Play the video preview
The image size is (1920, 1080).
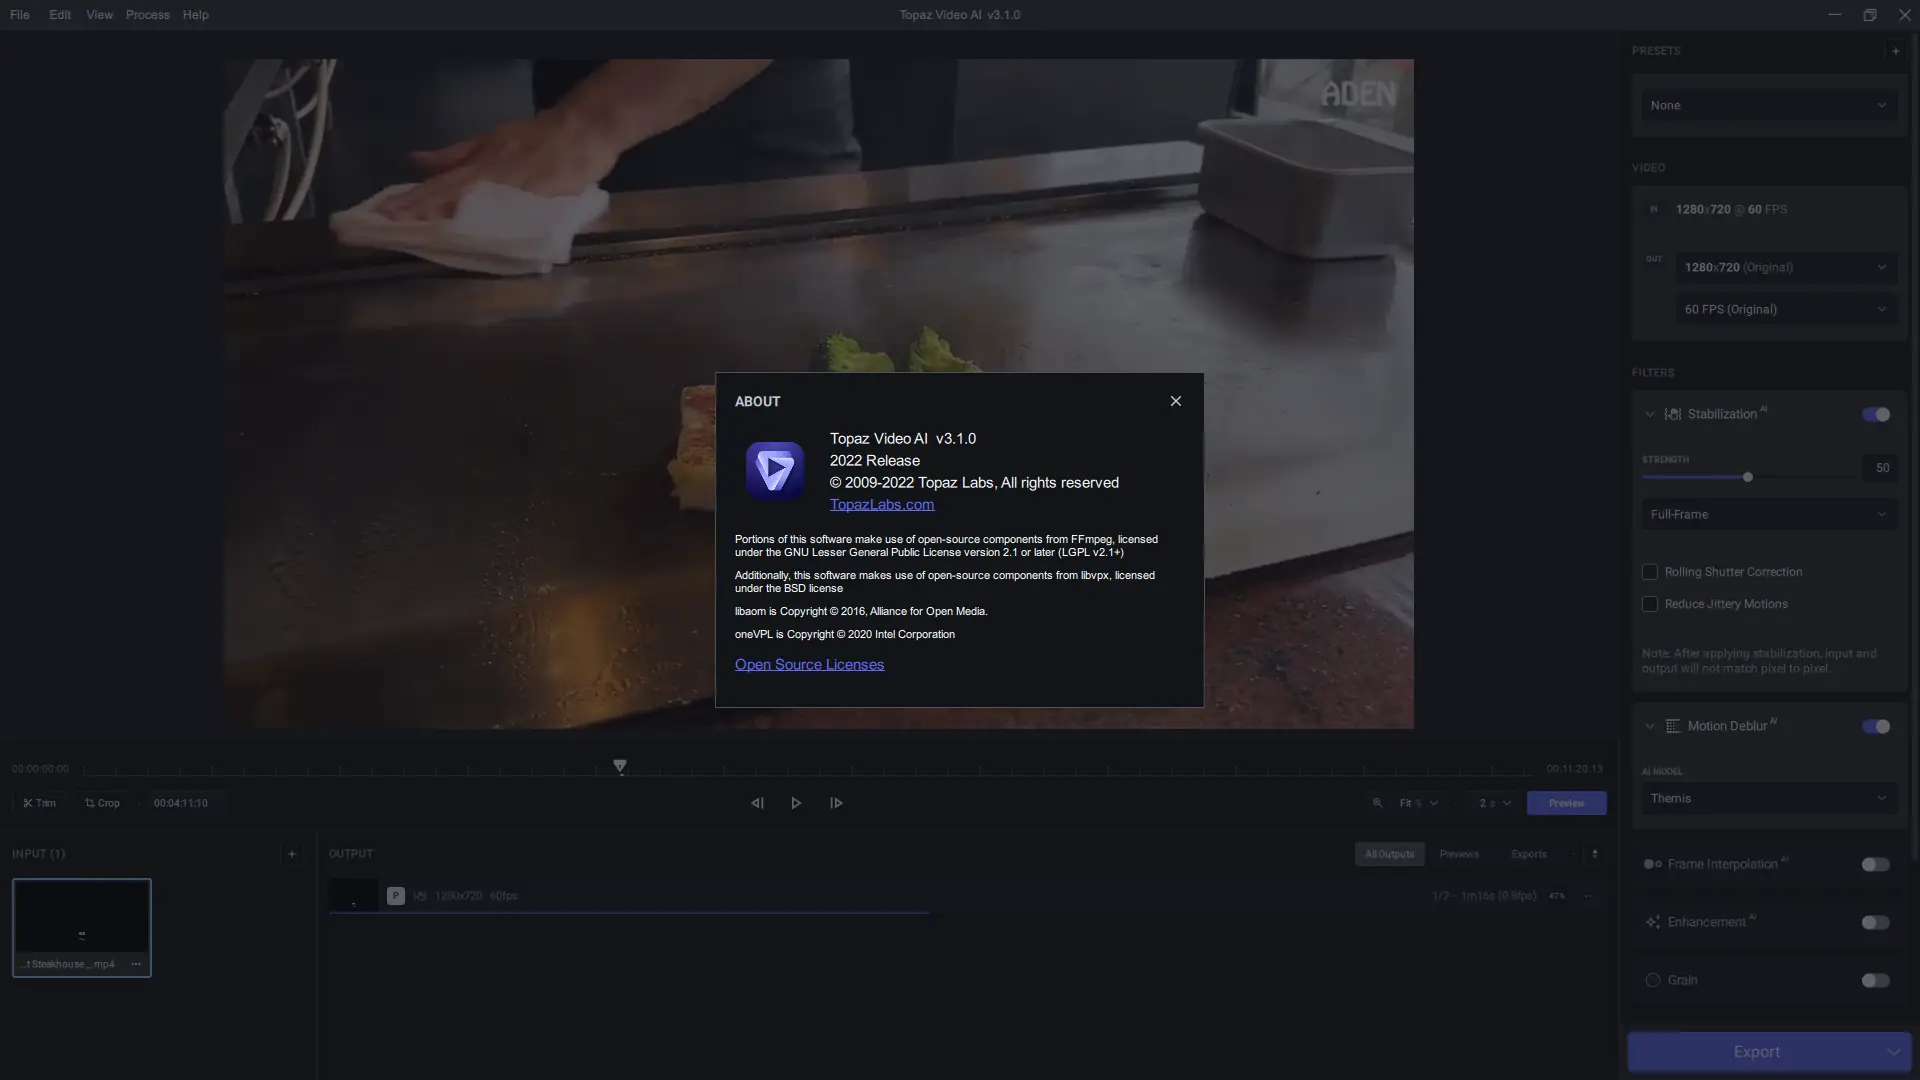click(x=796, y=803)
